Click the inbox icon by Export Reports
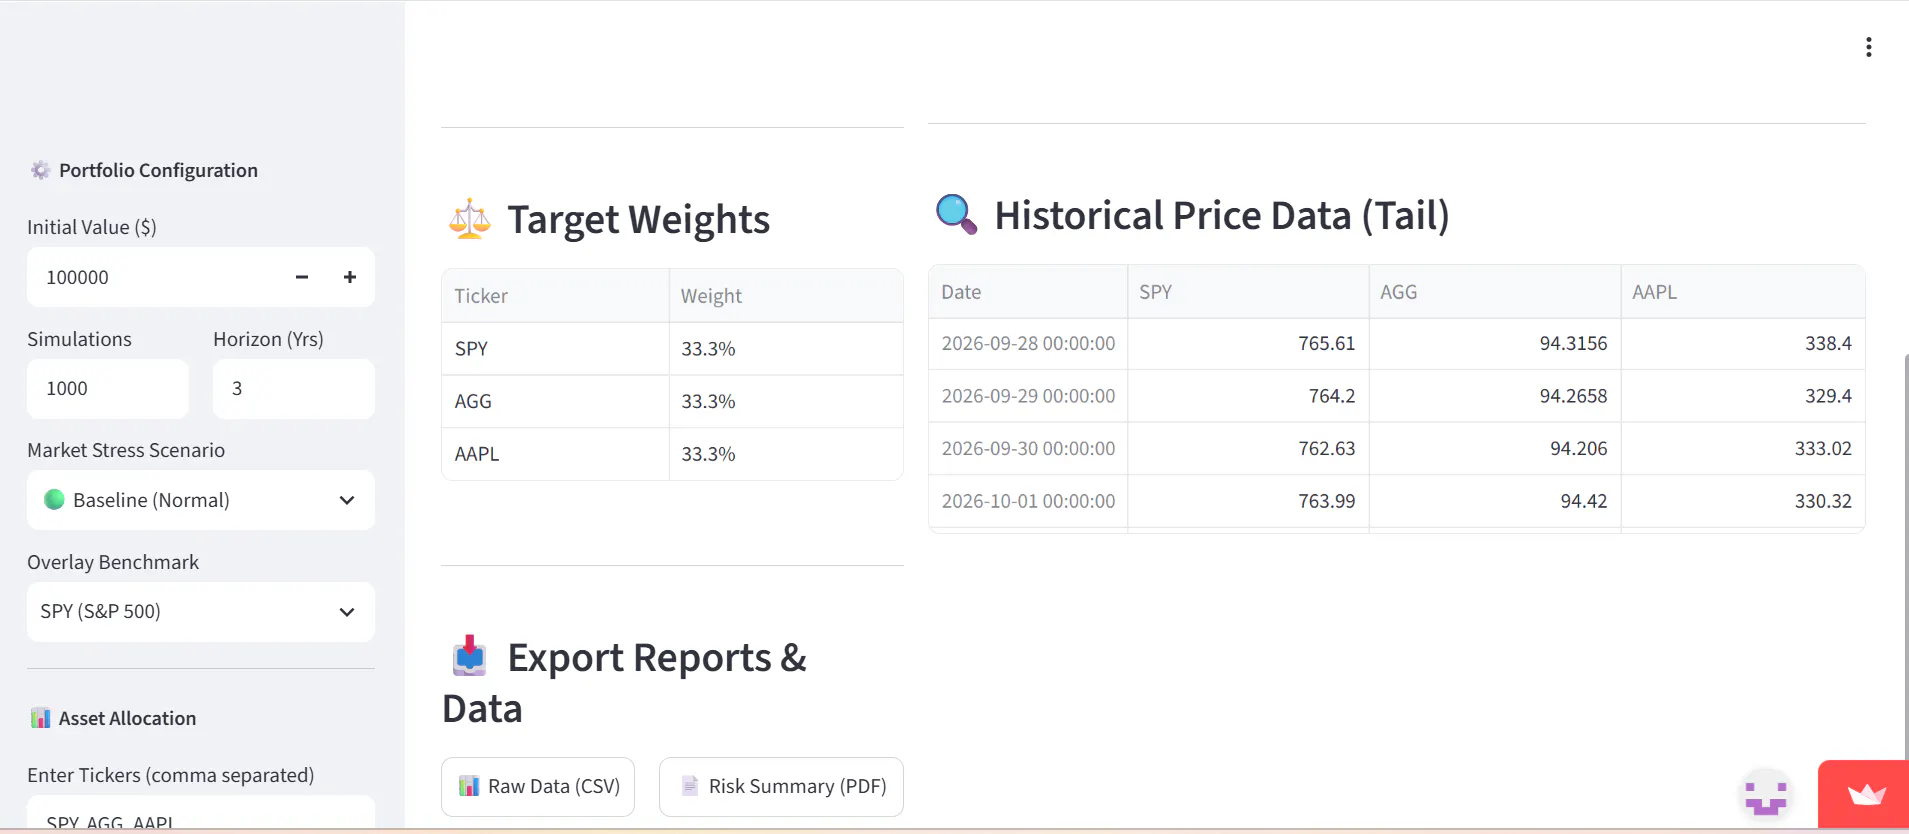1909x834 pixels. (469, 656)
